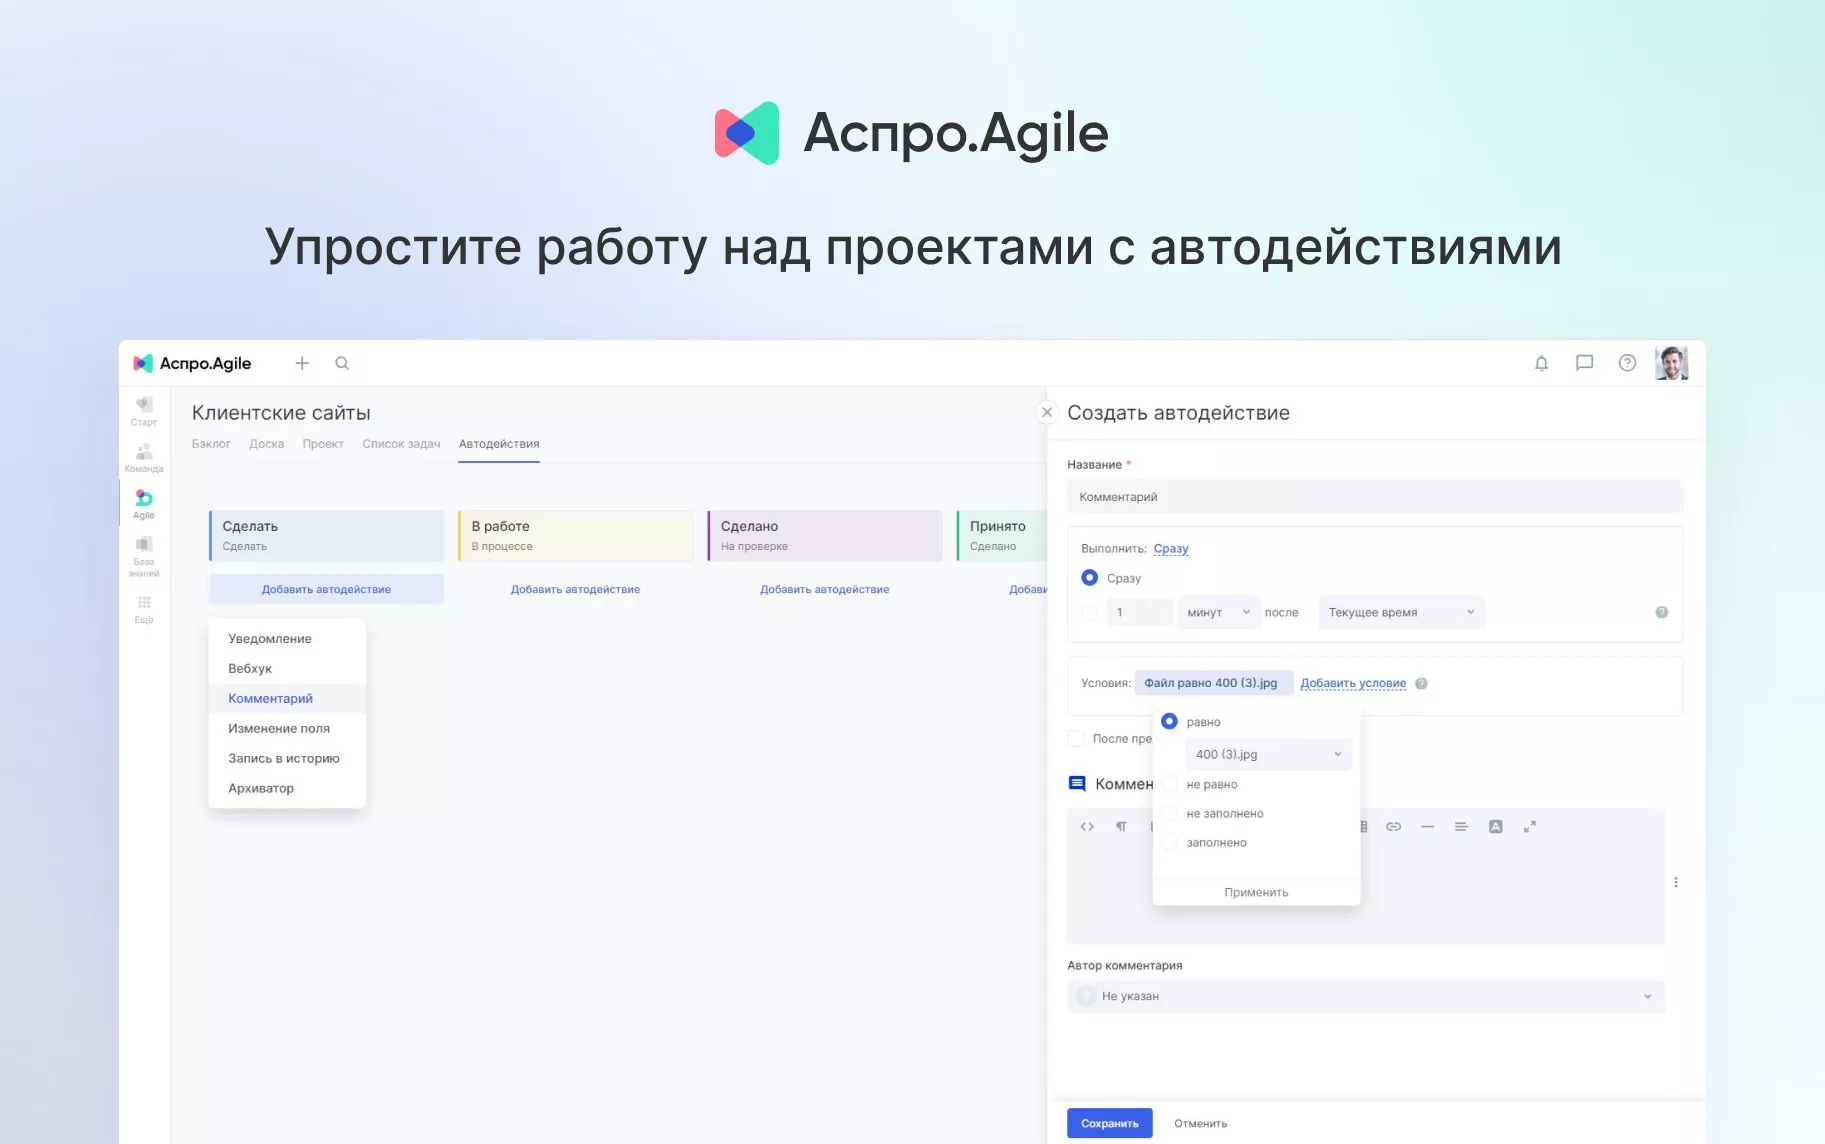Expand the comment editor to fullscreen

tap(1529, 826)
